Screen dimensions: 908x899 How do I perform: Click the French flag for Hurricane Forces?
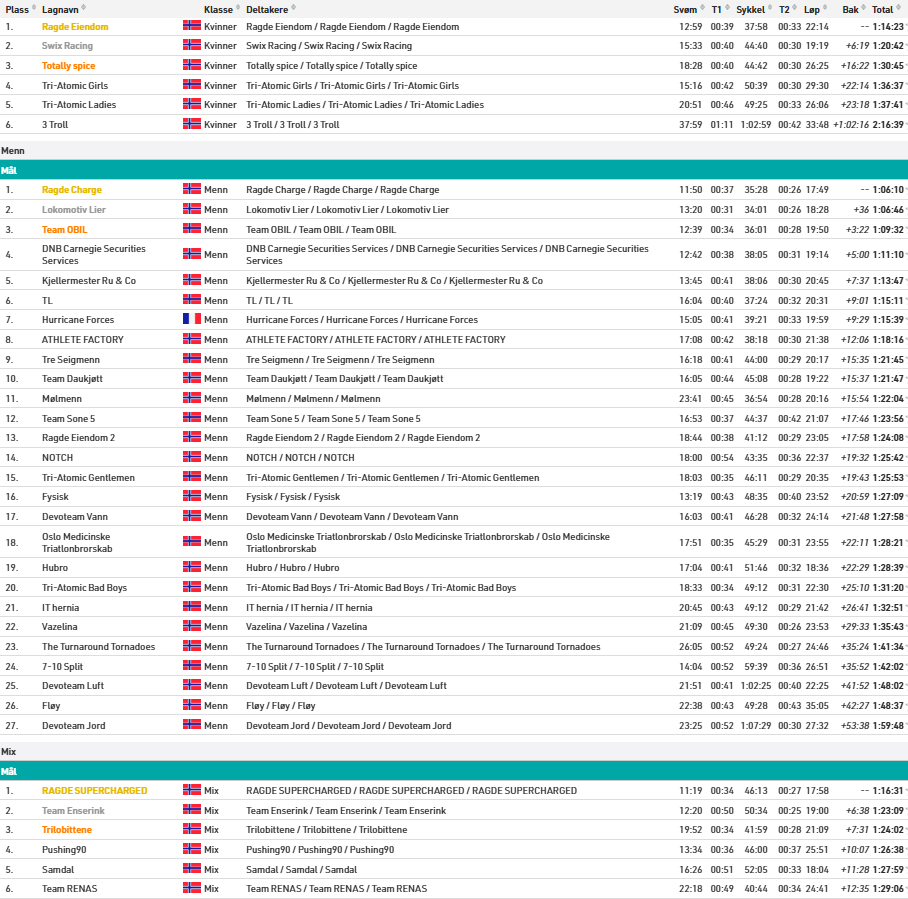point(192,319)
